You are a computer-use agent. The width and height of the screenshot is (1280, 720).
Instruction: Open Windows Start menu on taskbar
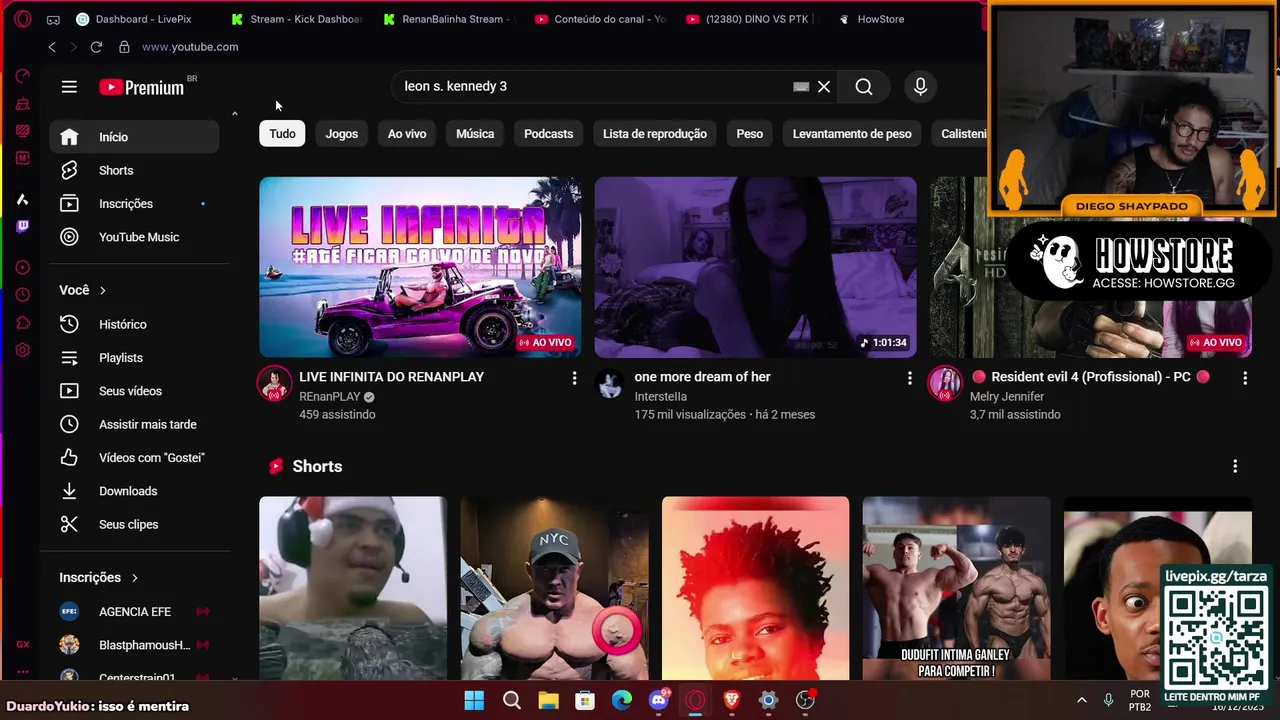tap(474, 700)
